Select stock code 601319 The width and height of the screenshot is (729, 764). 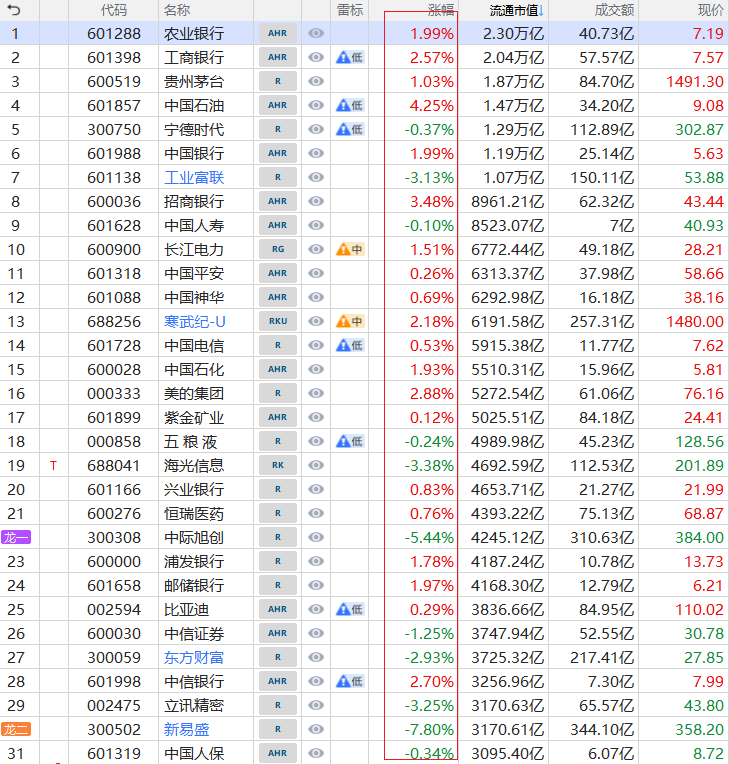114,754
